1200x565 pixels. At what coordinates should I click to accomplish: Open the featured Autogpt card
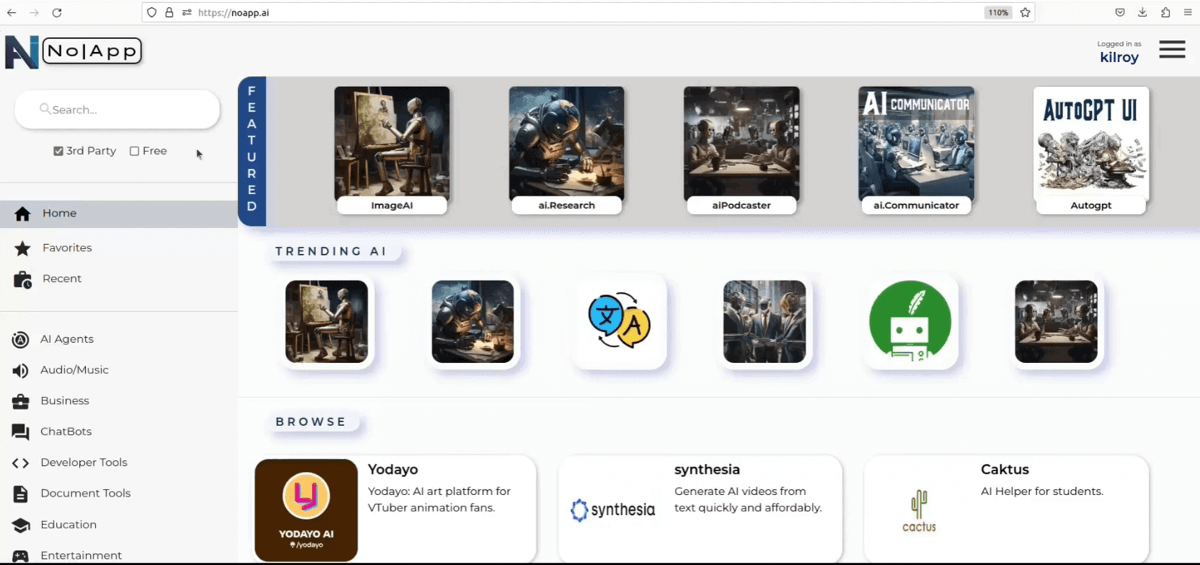[x=1090, y=150]
